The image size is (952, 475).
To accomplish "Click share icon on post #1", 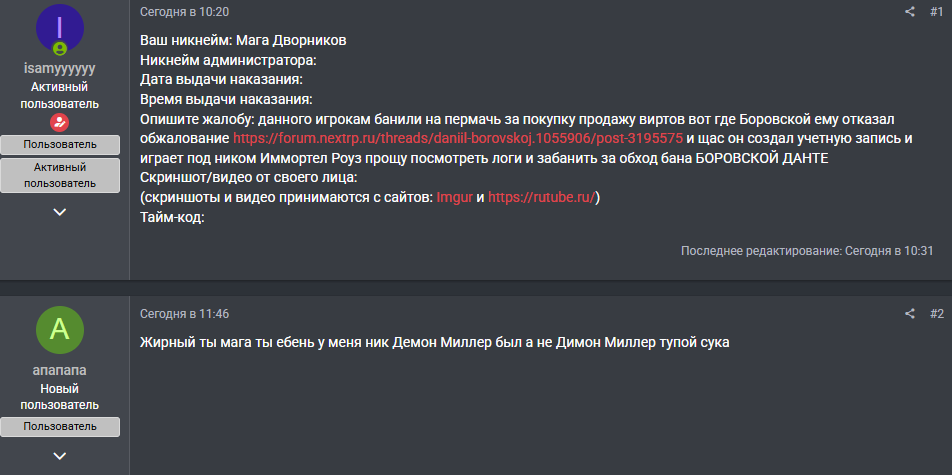I will 909,12.
